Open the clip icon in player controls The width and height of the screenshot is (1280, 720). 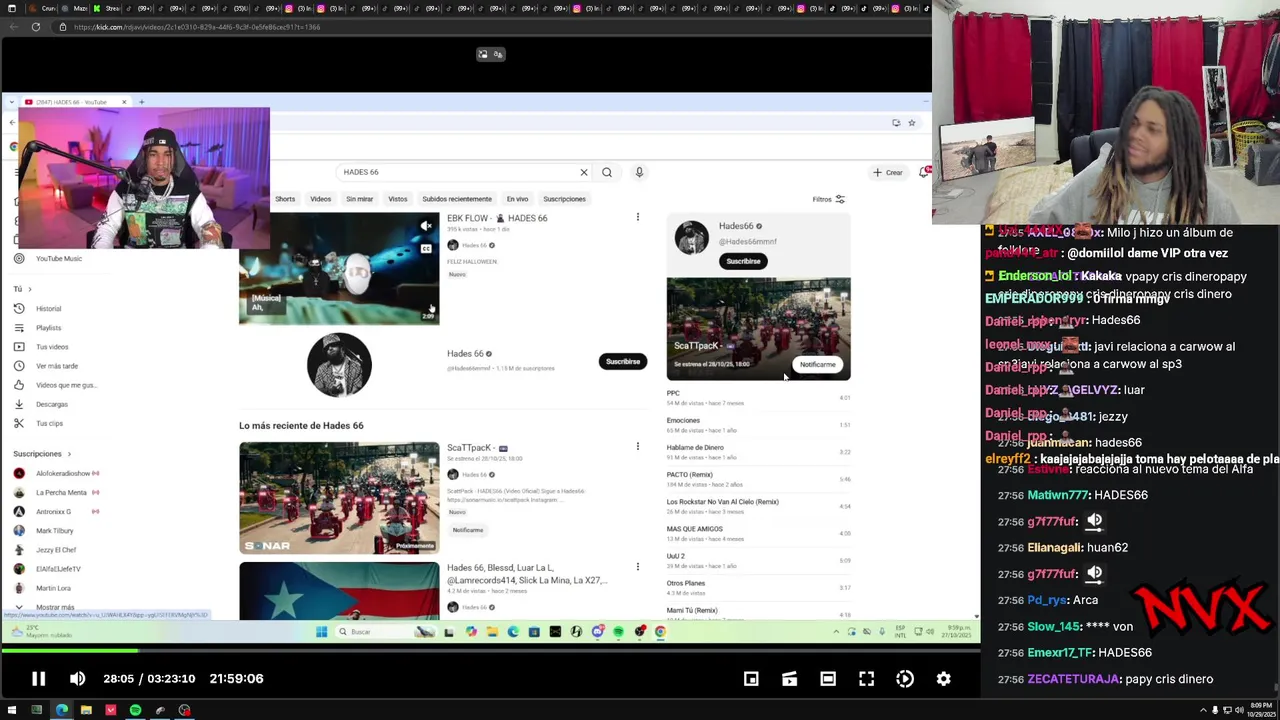(x=789, y=679)
